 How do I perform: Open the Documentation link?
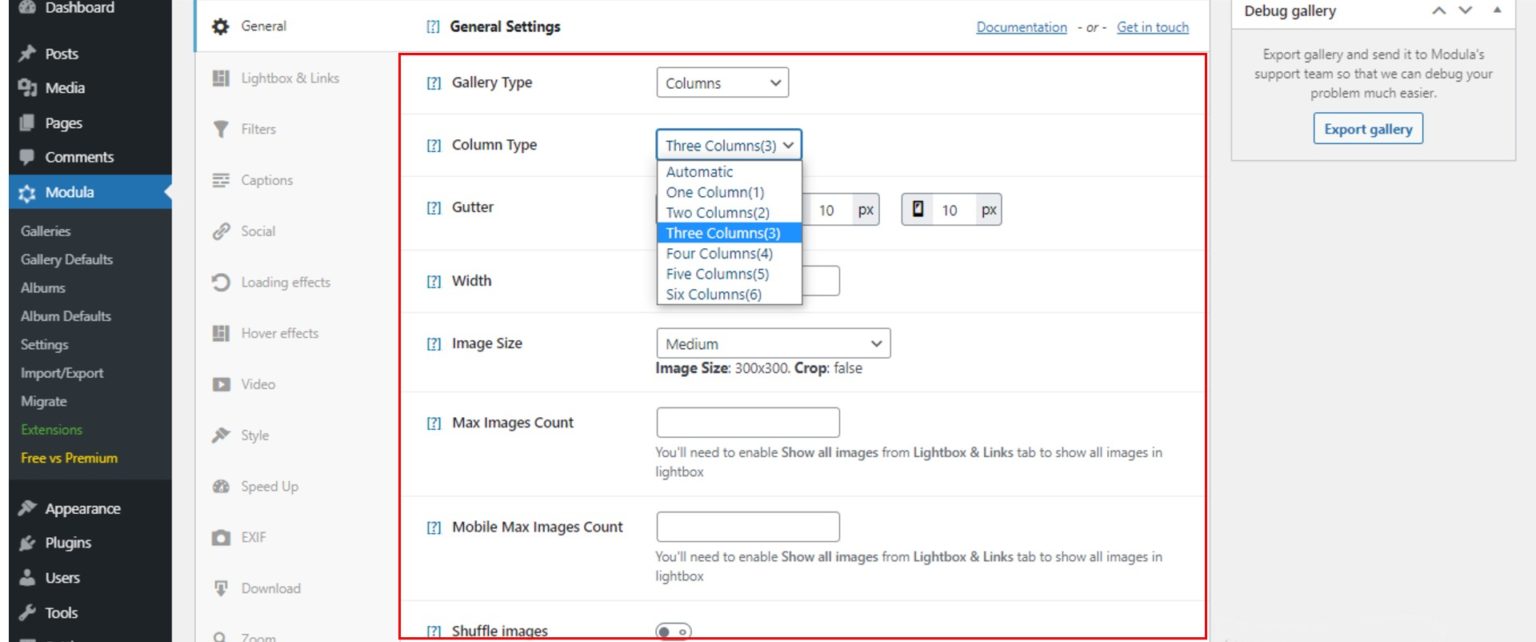pos(1021,27)
